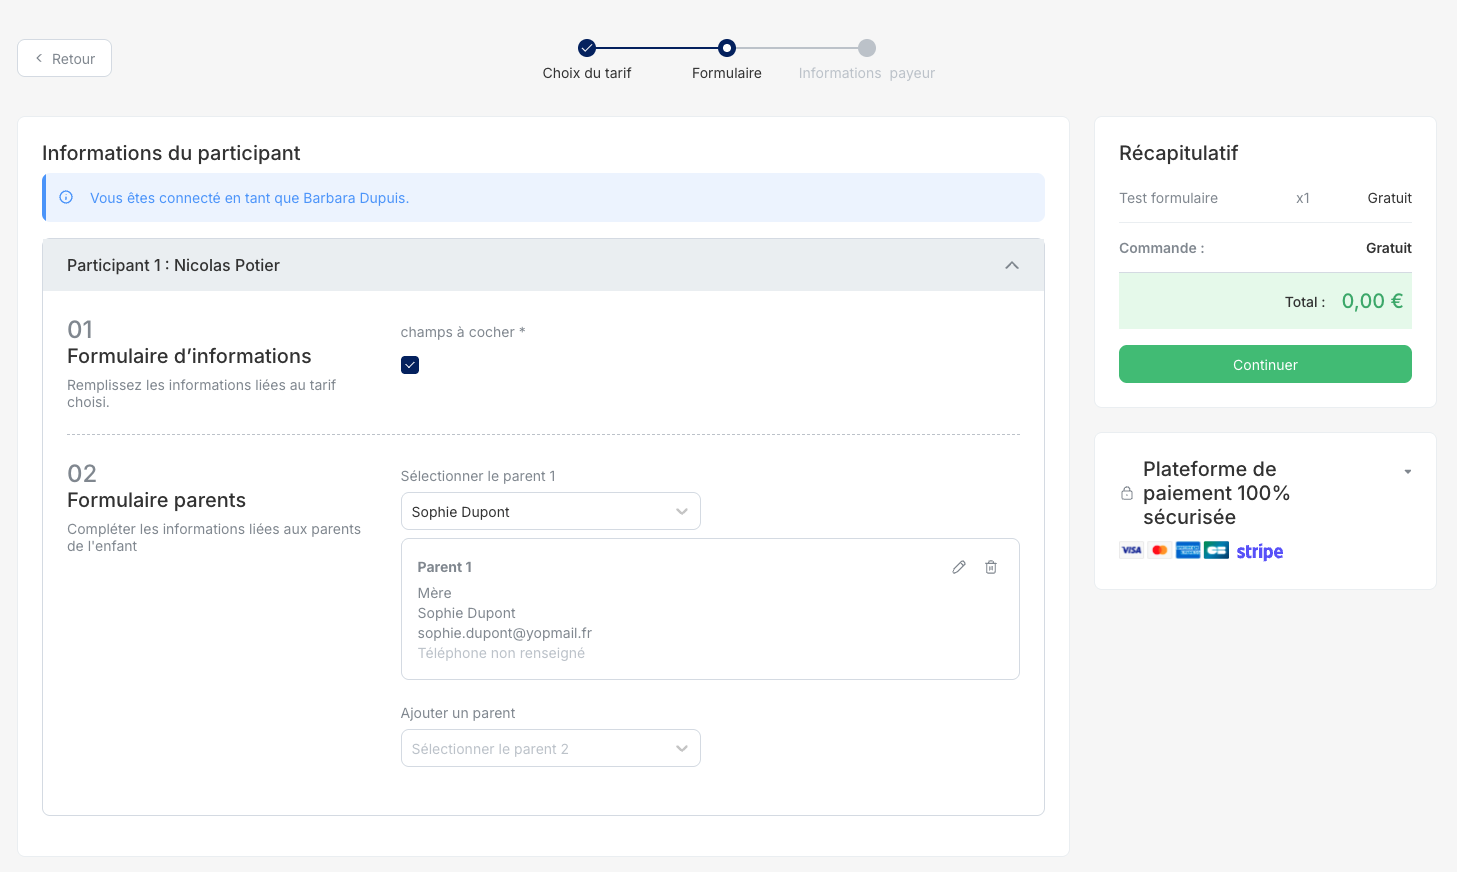Go to the "Choix du tarif" step
The image size is (1457, 872).
pos(587,48)
